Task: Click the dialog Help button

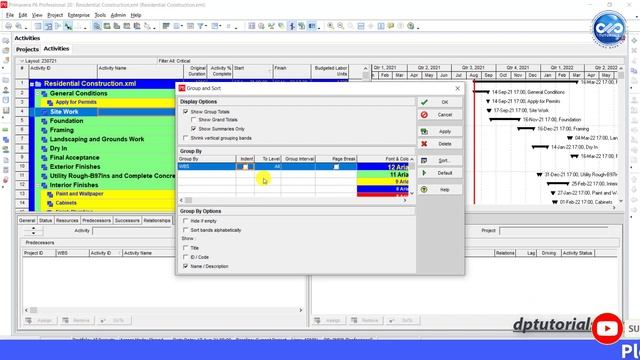Action: click(440, 189)
